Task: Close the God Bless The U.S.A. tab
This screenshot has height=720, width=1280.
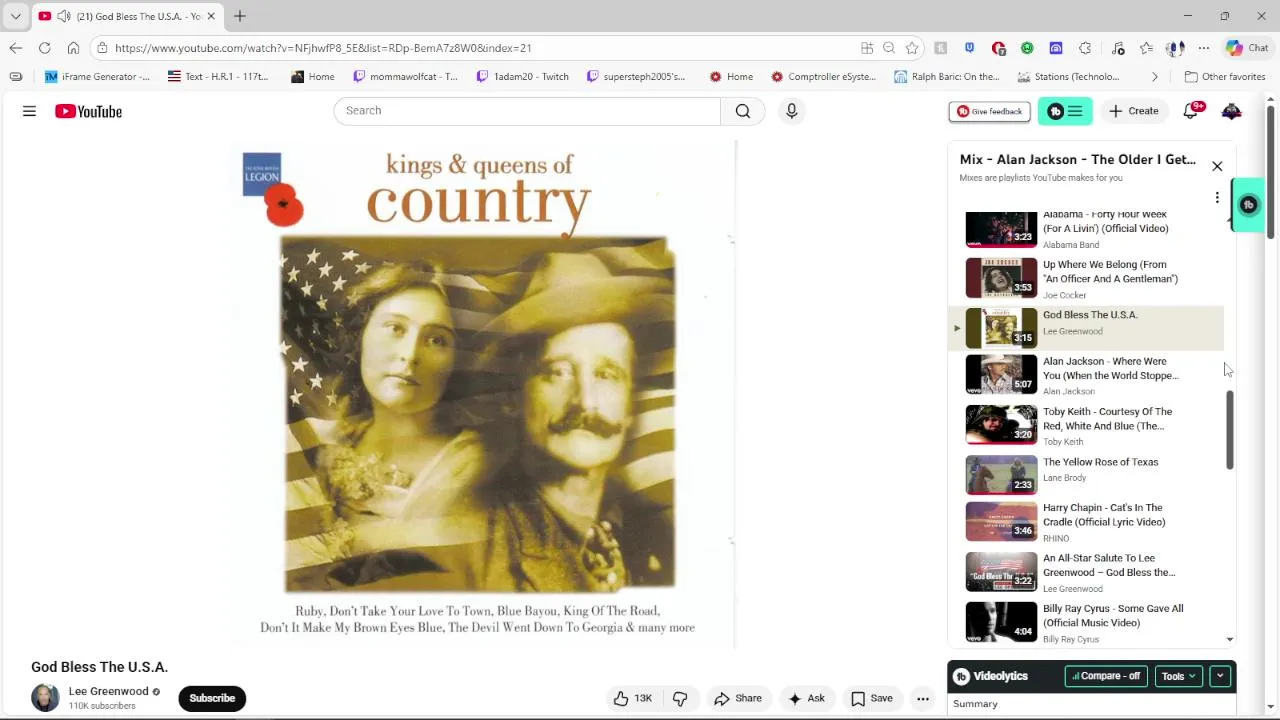Action: tap(211, 17)
